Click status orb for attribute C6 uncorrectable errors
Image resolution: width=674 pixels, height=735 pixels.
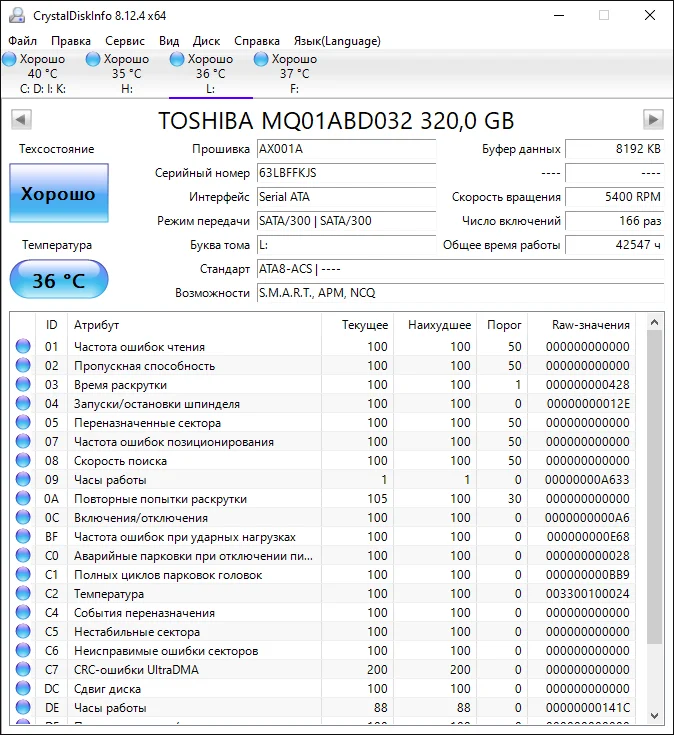click(x=23, y=650)
